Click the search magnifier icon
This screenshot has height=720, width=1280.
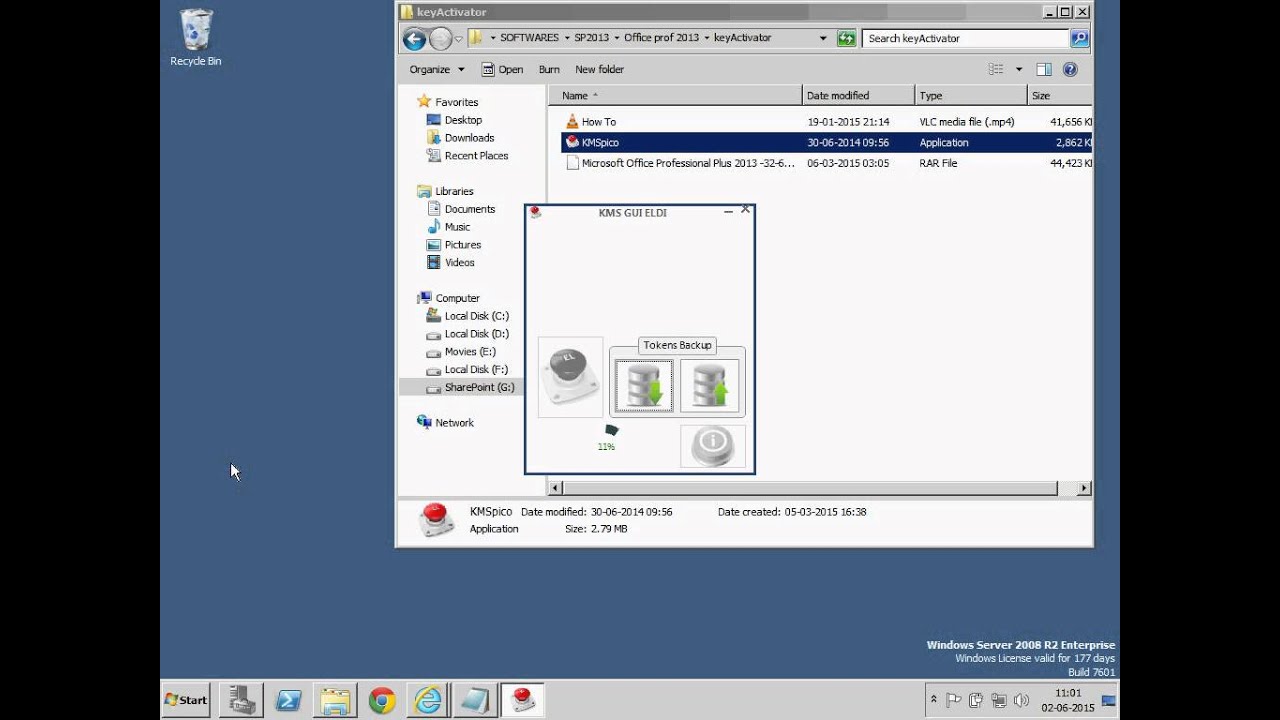click(x=1078, y=38)
